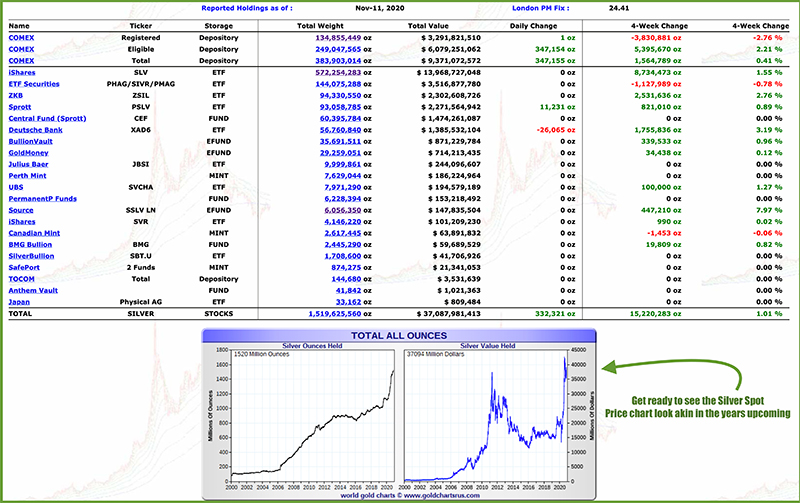Screen dimensions: 800x503
Task: Click the Daily Change column header
Action: [533, 26]
